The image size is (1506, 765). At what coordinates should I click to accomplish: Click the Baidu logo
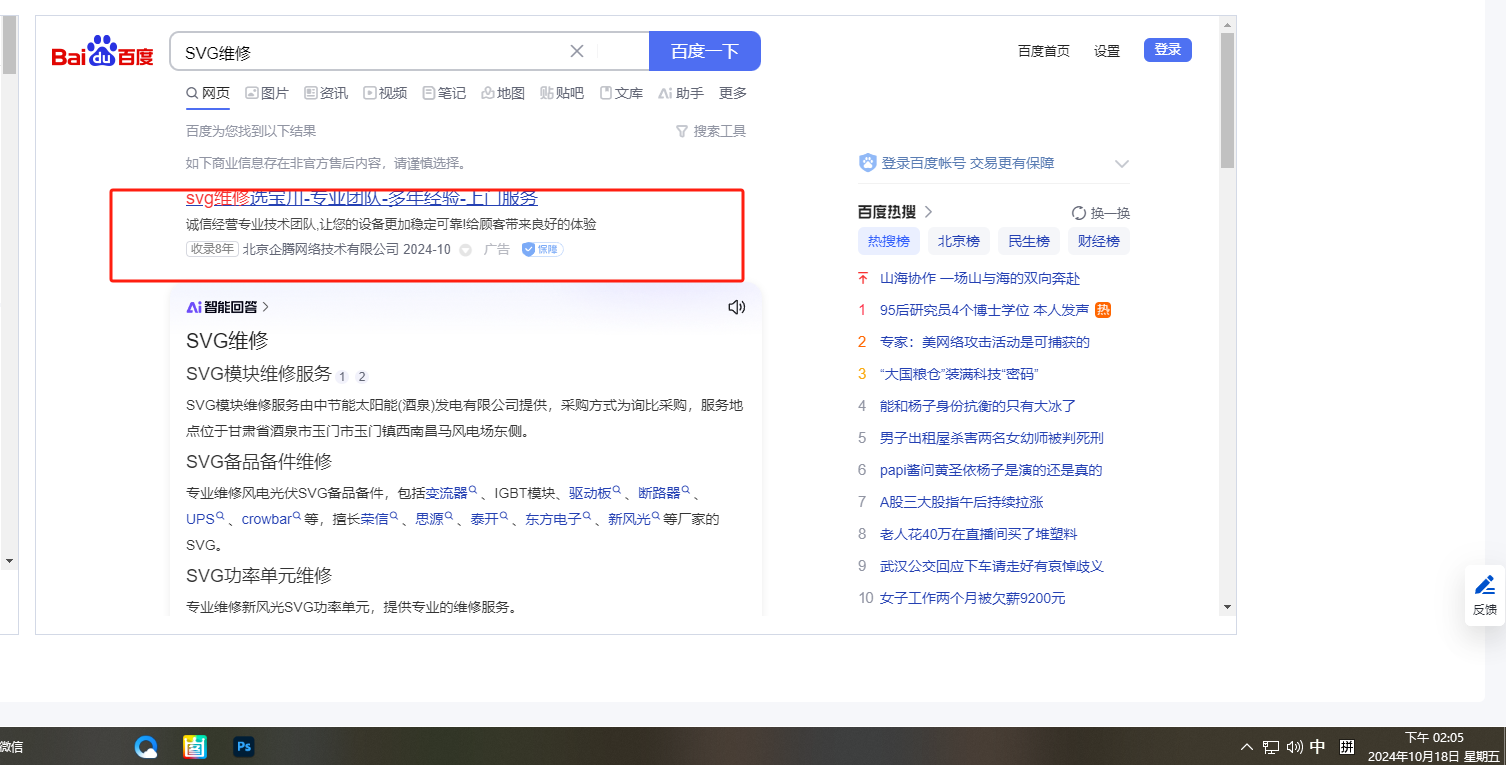102,52
